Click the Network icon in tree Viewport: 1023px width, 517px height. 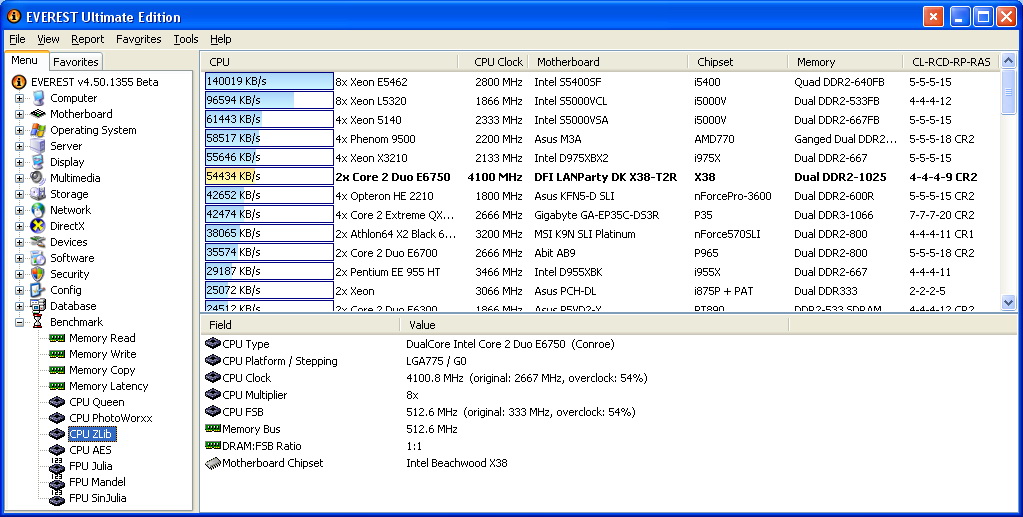point(38,210)
